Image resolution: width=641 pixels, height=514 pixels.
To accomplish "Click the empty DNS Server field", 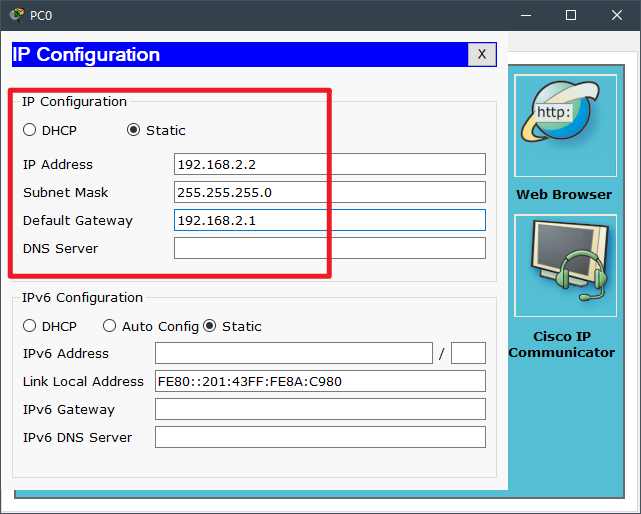I will tap(329, 248).
